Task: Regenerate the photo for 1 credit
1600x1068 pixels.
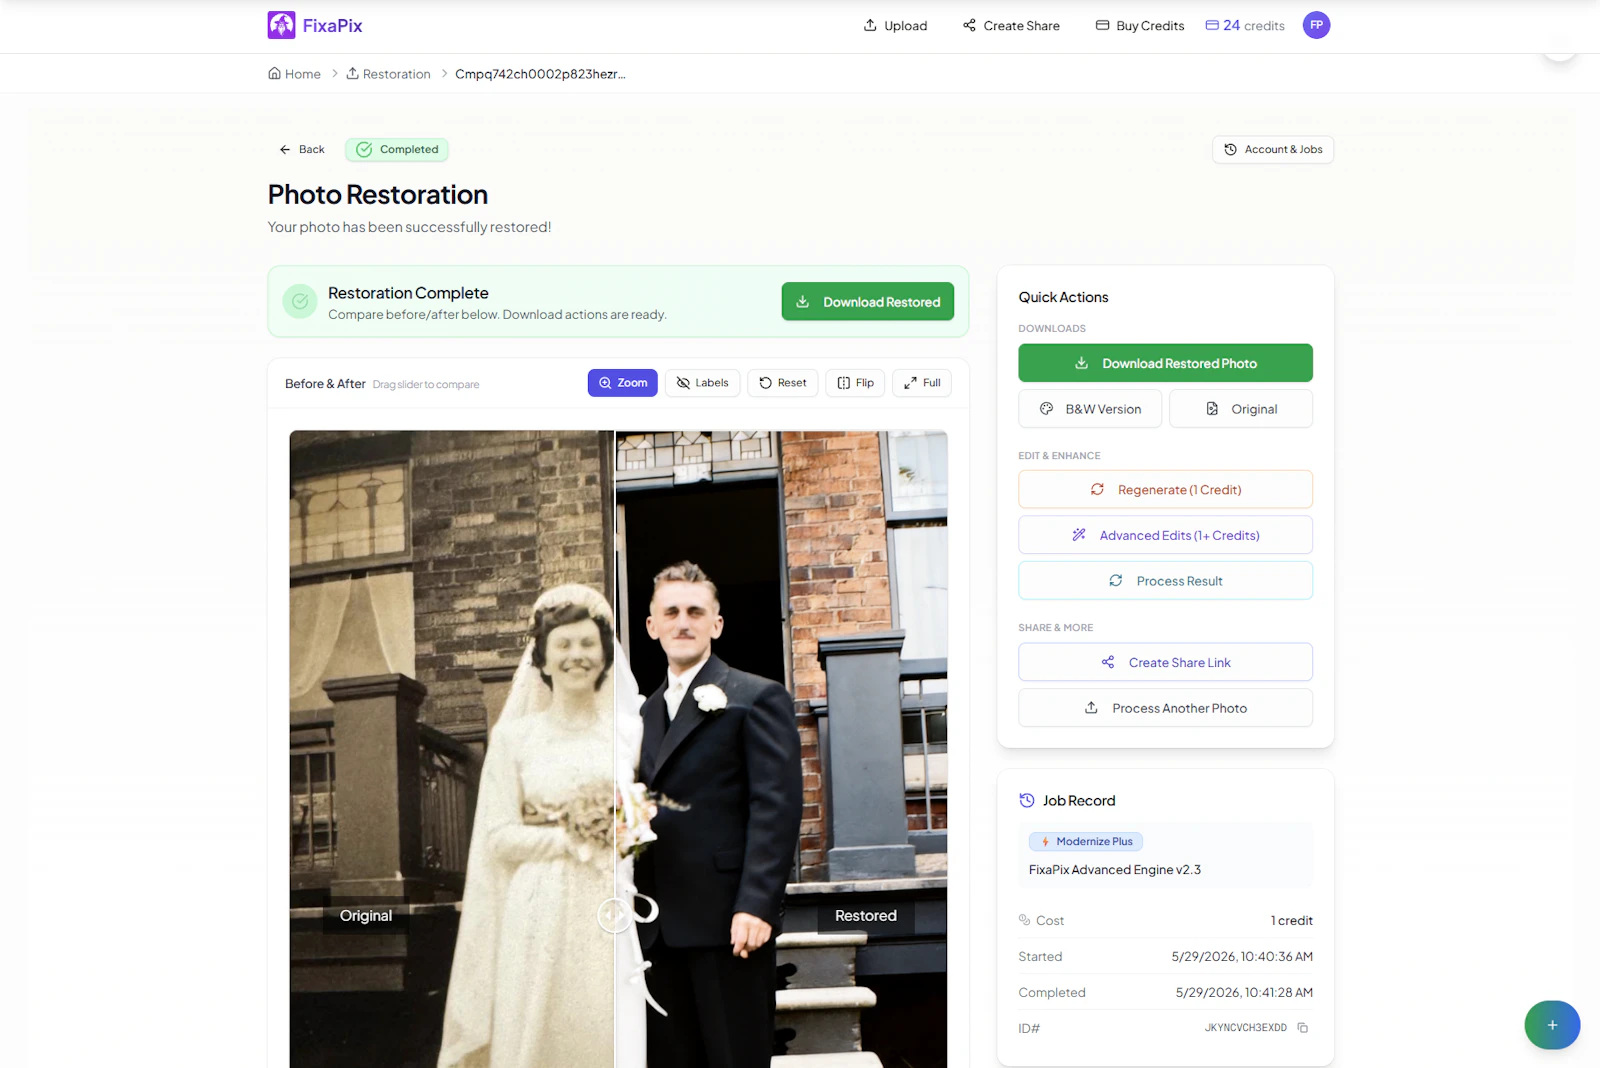Action: (1165, 490)
